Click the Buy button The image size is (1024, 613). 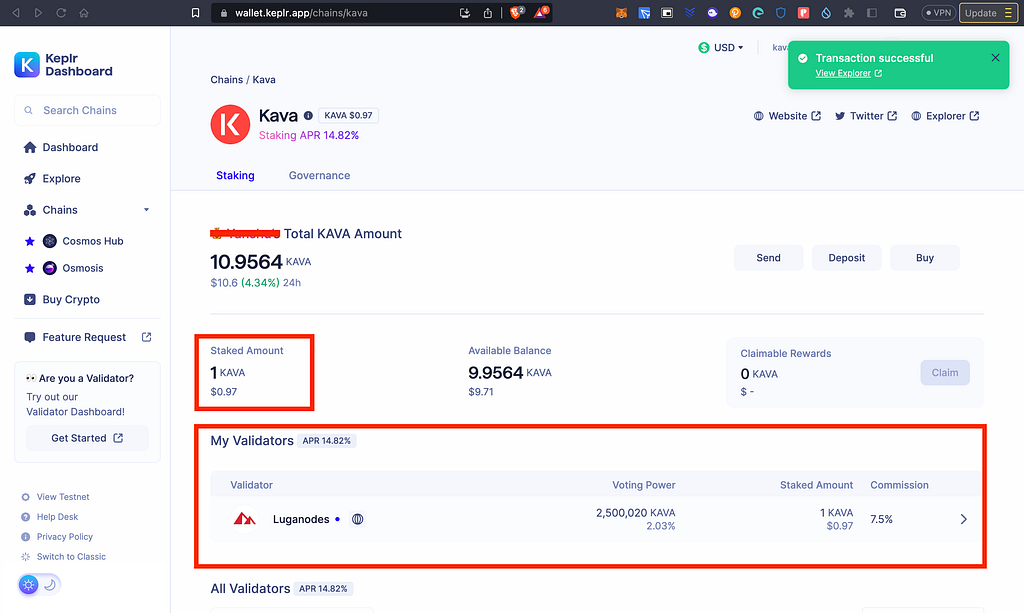point(925,258)
